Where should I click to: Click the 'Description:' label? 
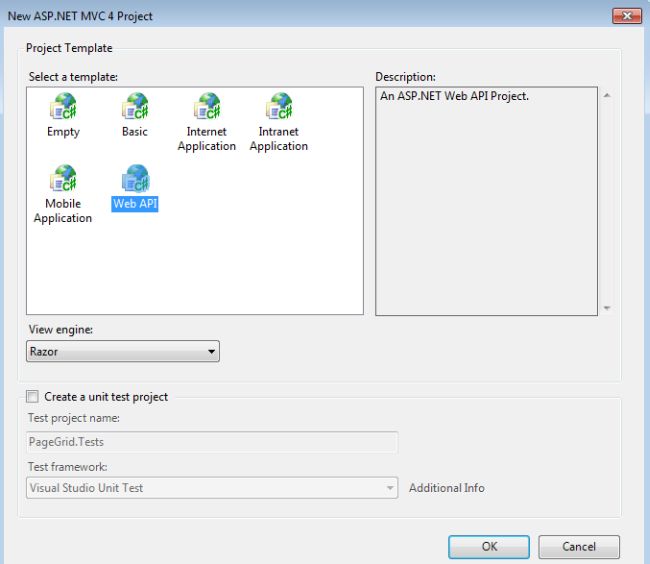click(x=405, y=77)
